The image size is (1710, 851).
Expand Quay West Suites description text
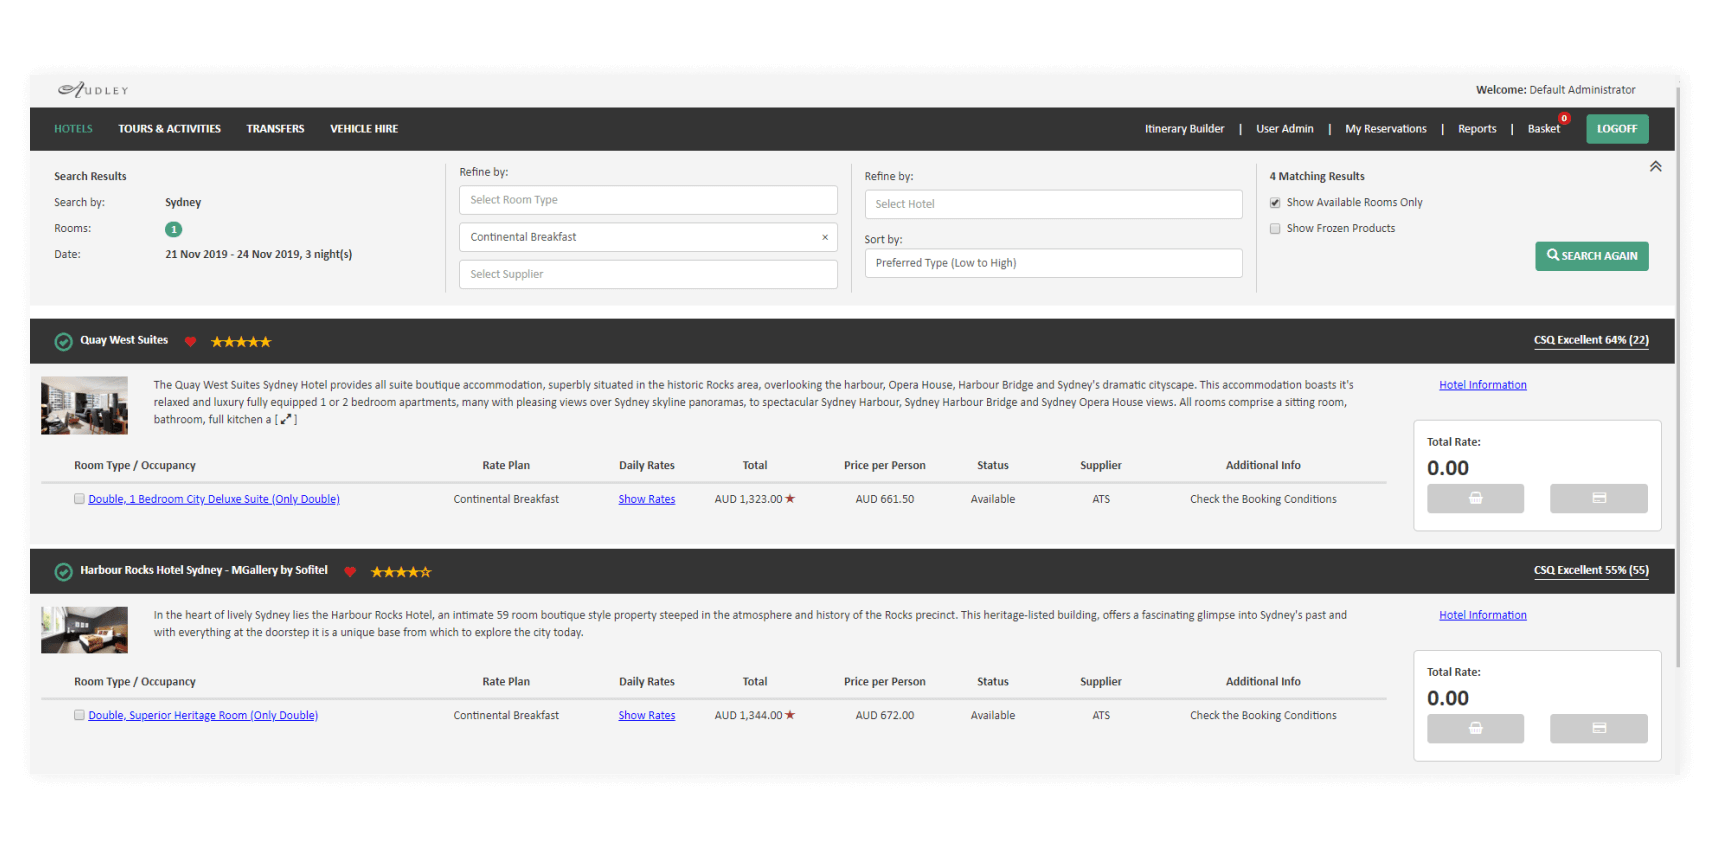tap(286, 420)
